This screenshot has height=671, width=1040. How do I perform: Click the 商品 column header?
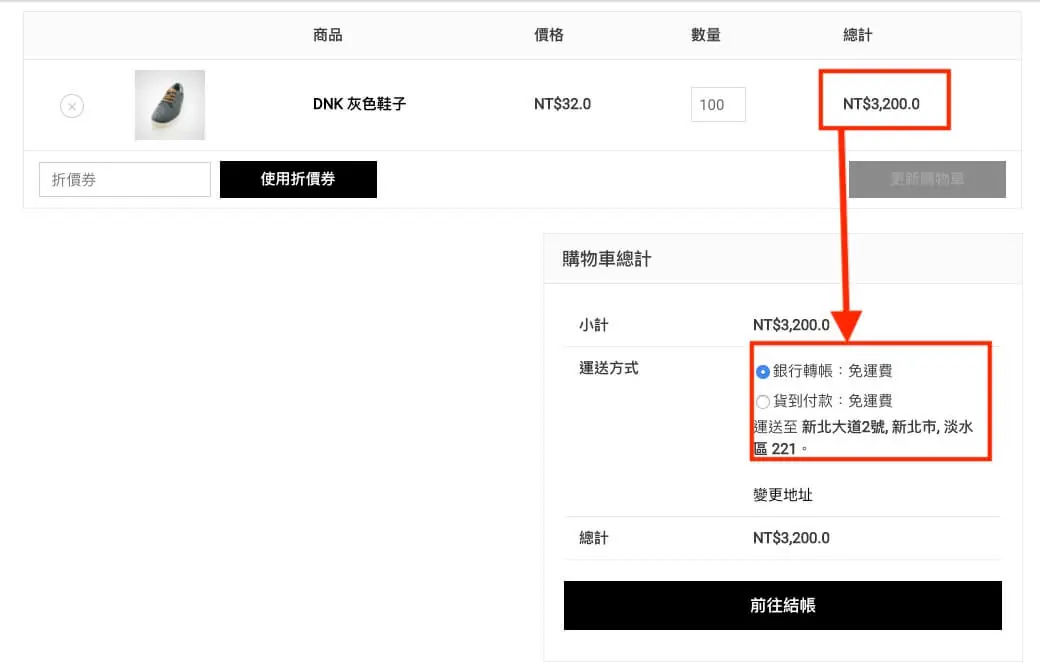click(328, 35)
